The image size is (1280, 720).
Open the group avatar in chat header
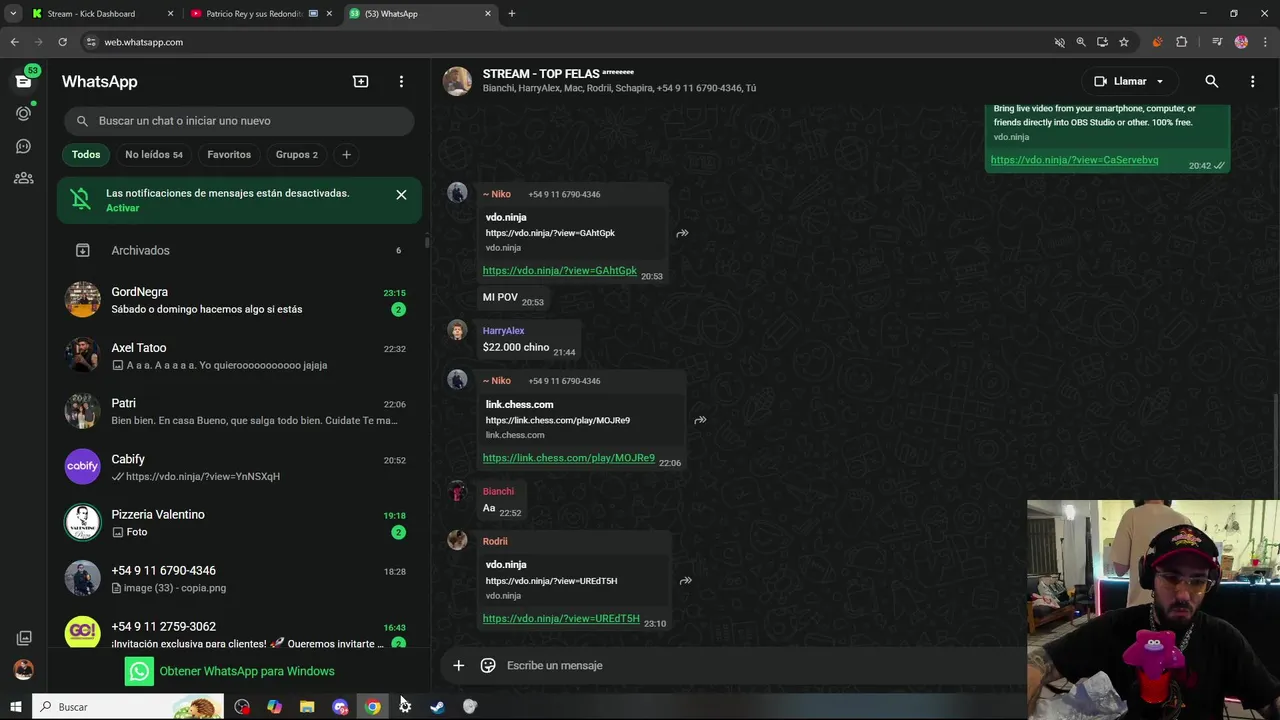458,81
